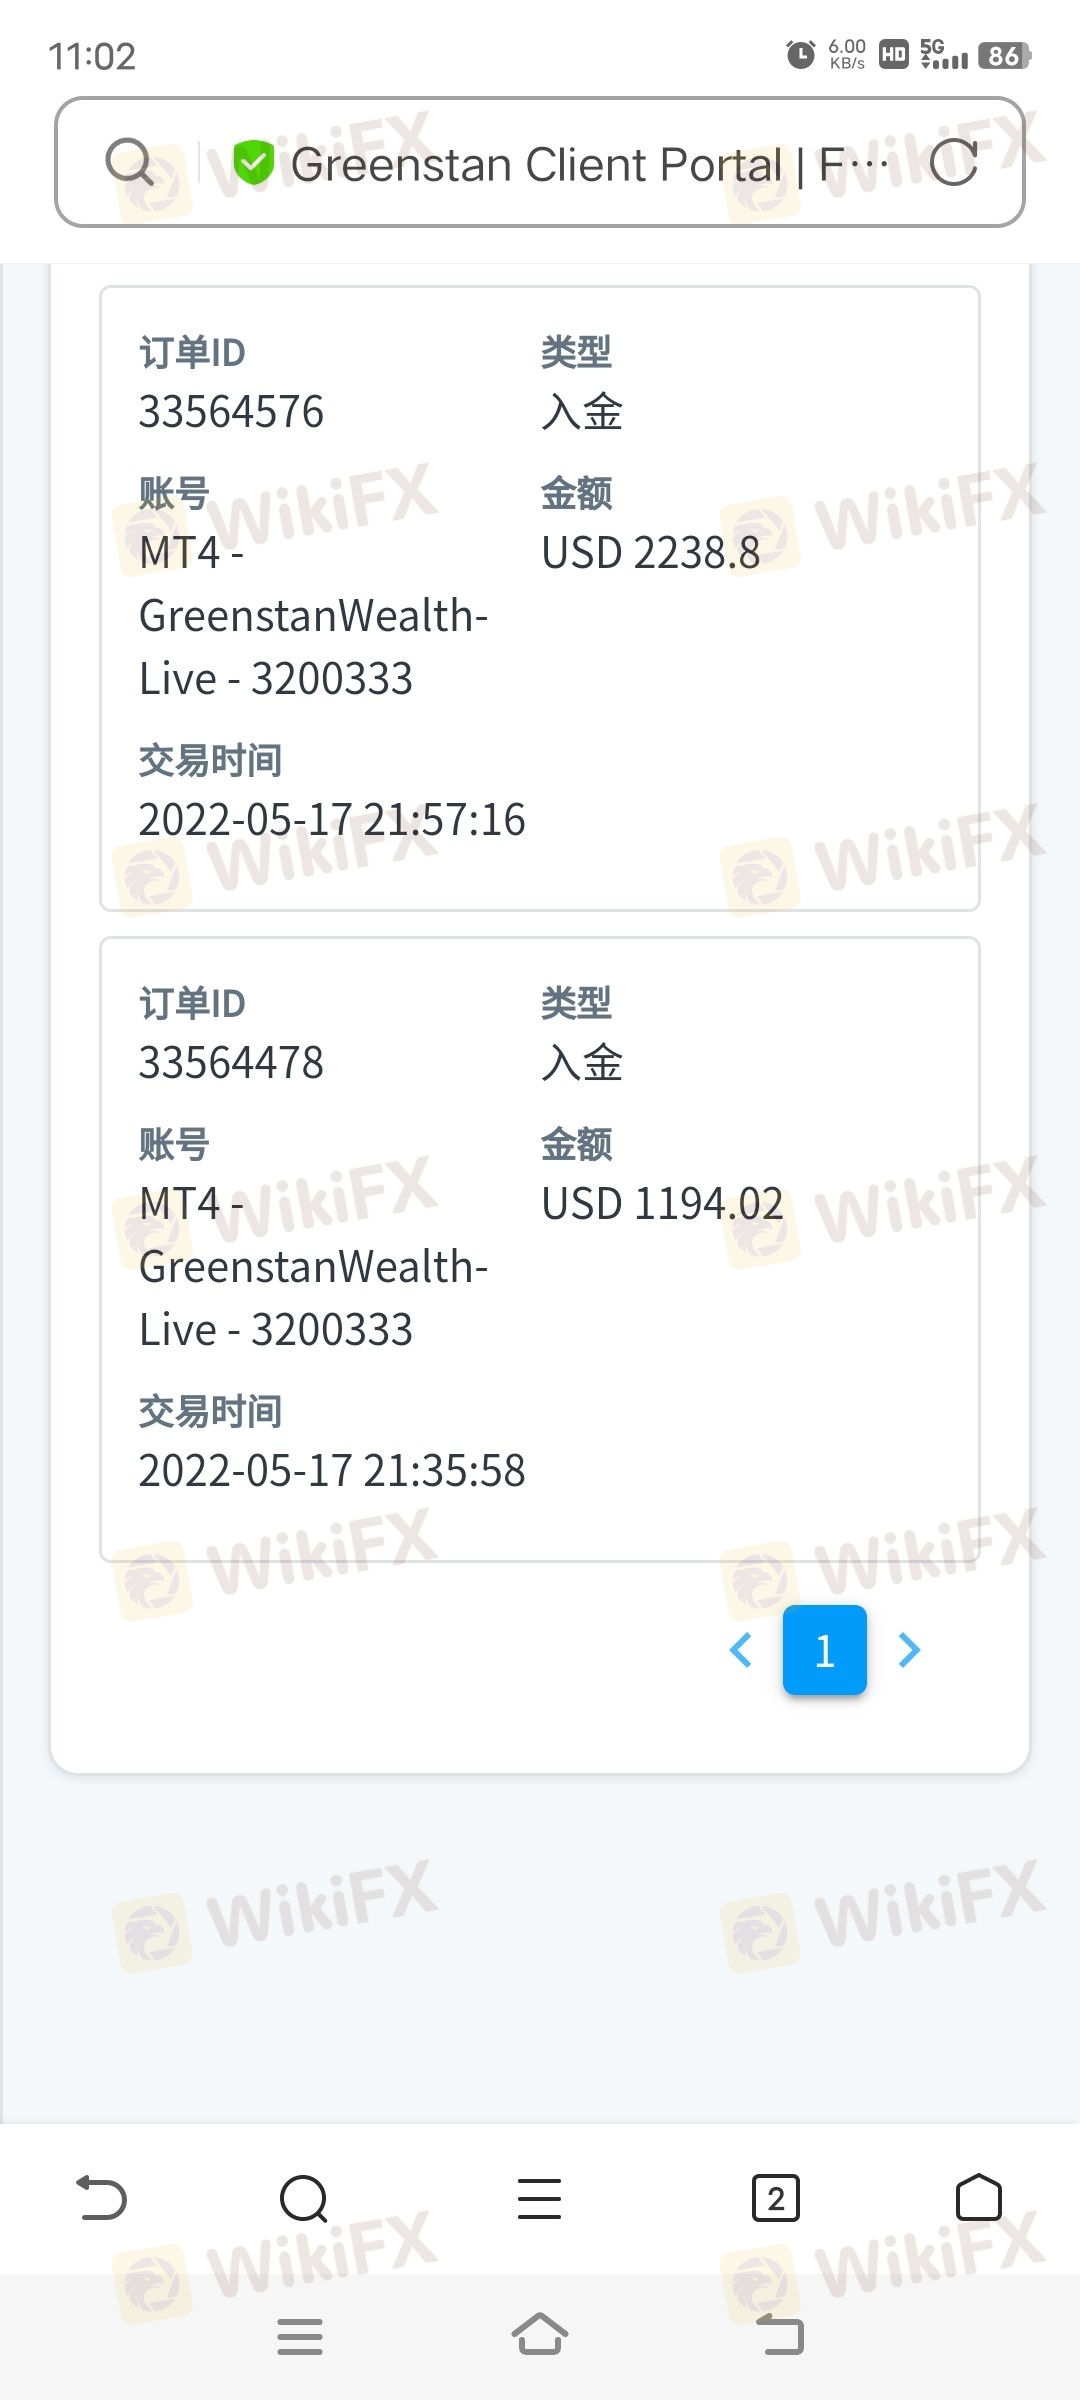Tap the amount USD 1194.02
Image resolution: width=1080 pixels, height=2400 pixels.
pyautogui.click(x=662, y=1204)
